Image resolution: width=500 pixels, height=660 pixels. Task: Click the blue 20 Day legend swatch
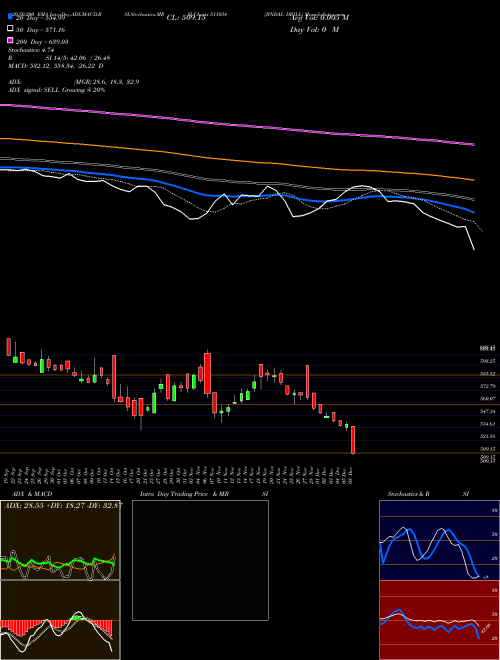(10, 17)
